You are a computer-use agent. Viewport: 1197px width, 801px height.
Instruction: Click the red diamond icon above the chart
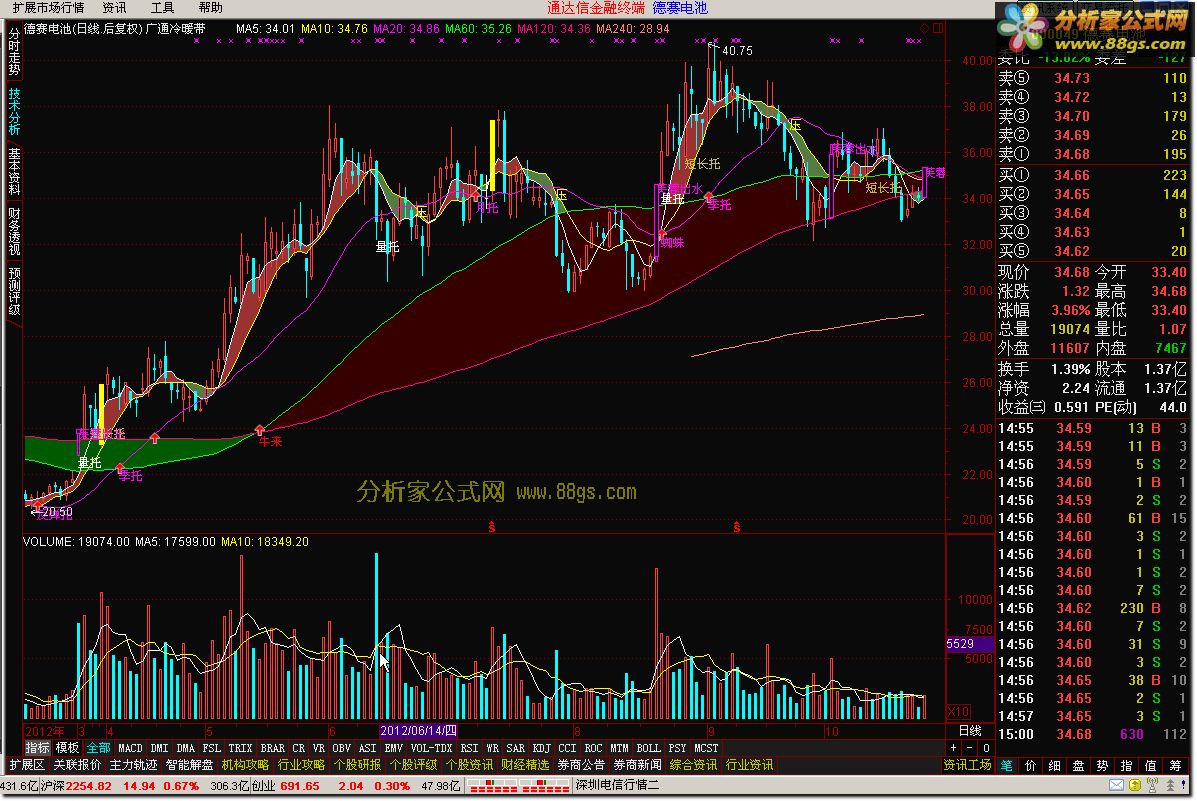click(924, 28)
